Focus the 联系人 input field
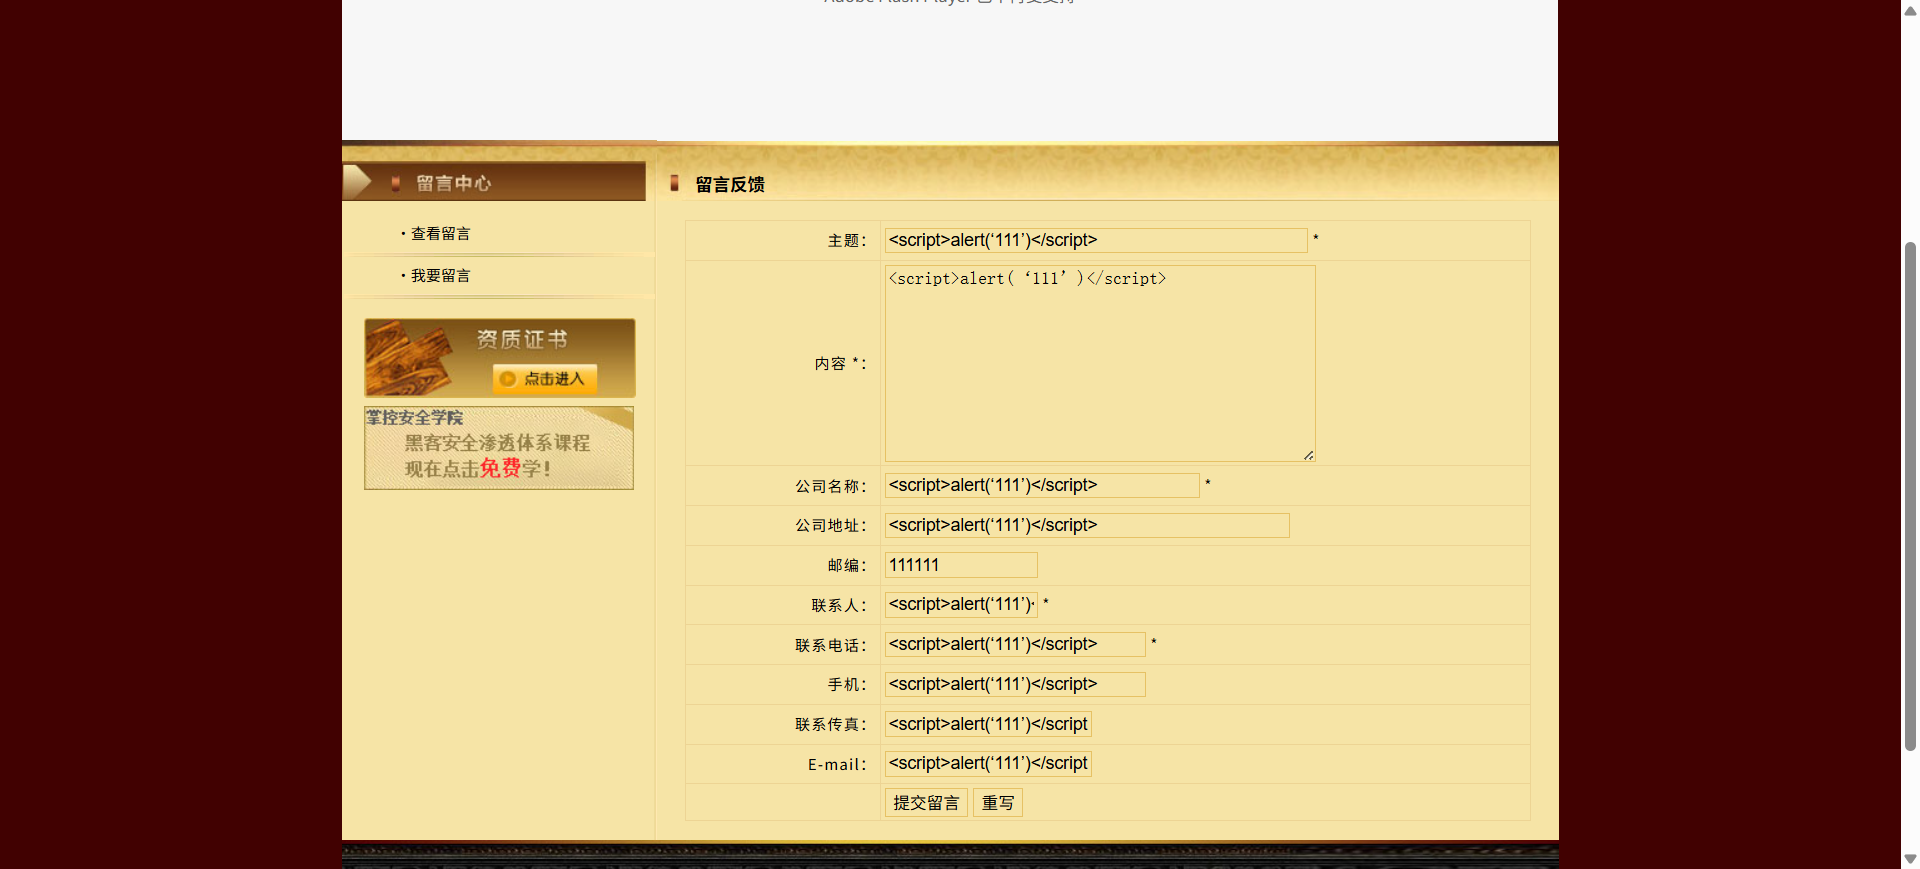Image resolution: width=1920 pixels, height=869 pixels. (961, 604)
